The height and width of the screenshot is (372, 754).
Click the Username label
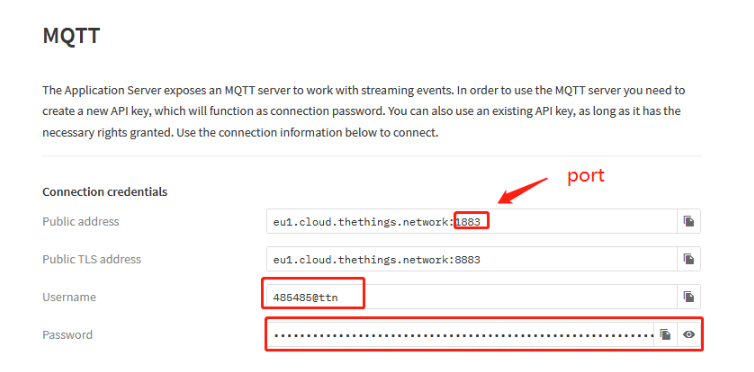click(69, 297)
